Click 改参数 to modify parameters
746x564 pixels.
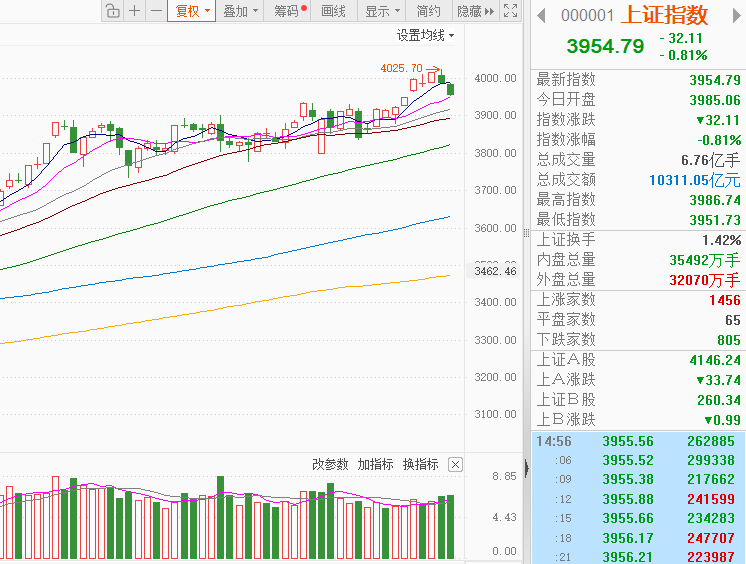(330, 464)
